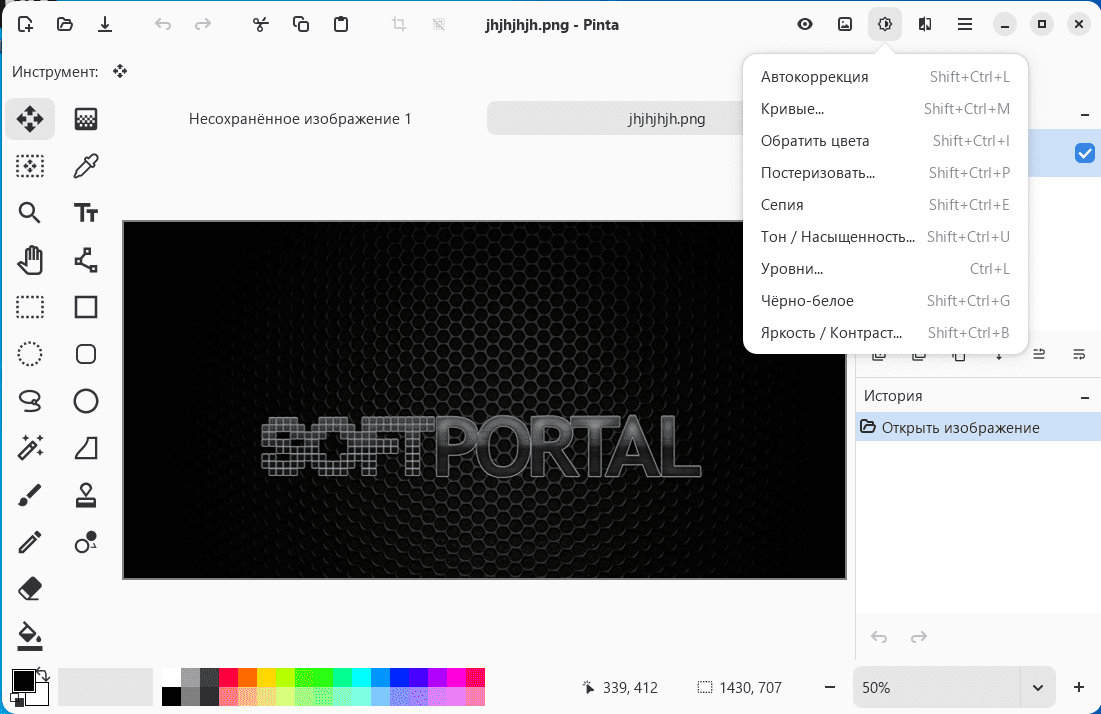Swap primary and secondary colors arrow
Viewport: 1101px width, 714px height.
[44, 675]
